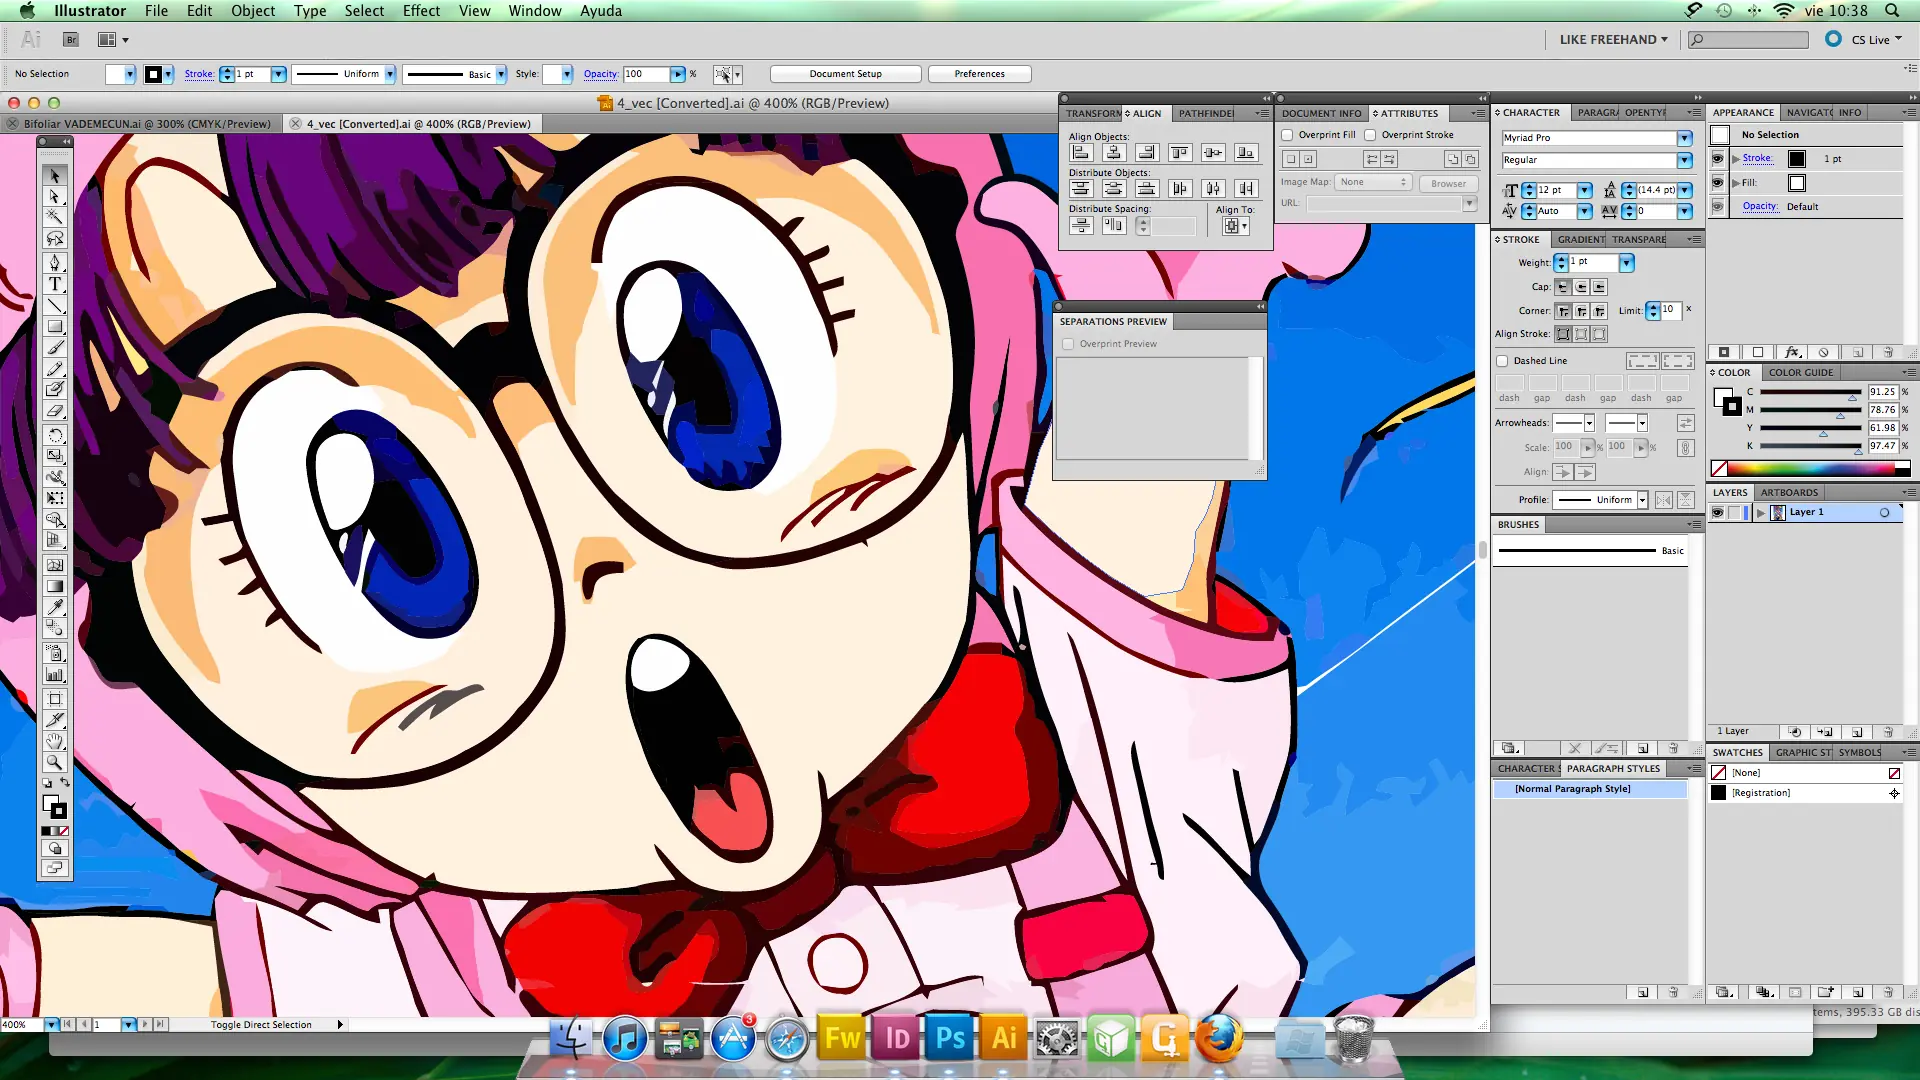Open Adobe Bridge from the Br icon

[70, 40]
